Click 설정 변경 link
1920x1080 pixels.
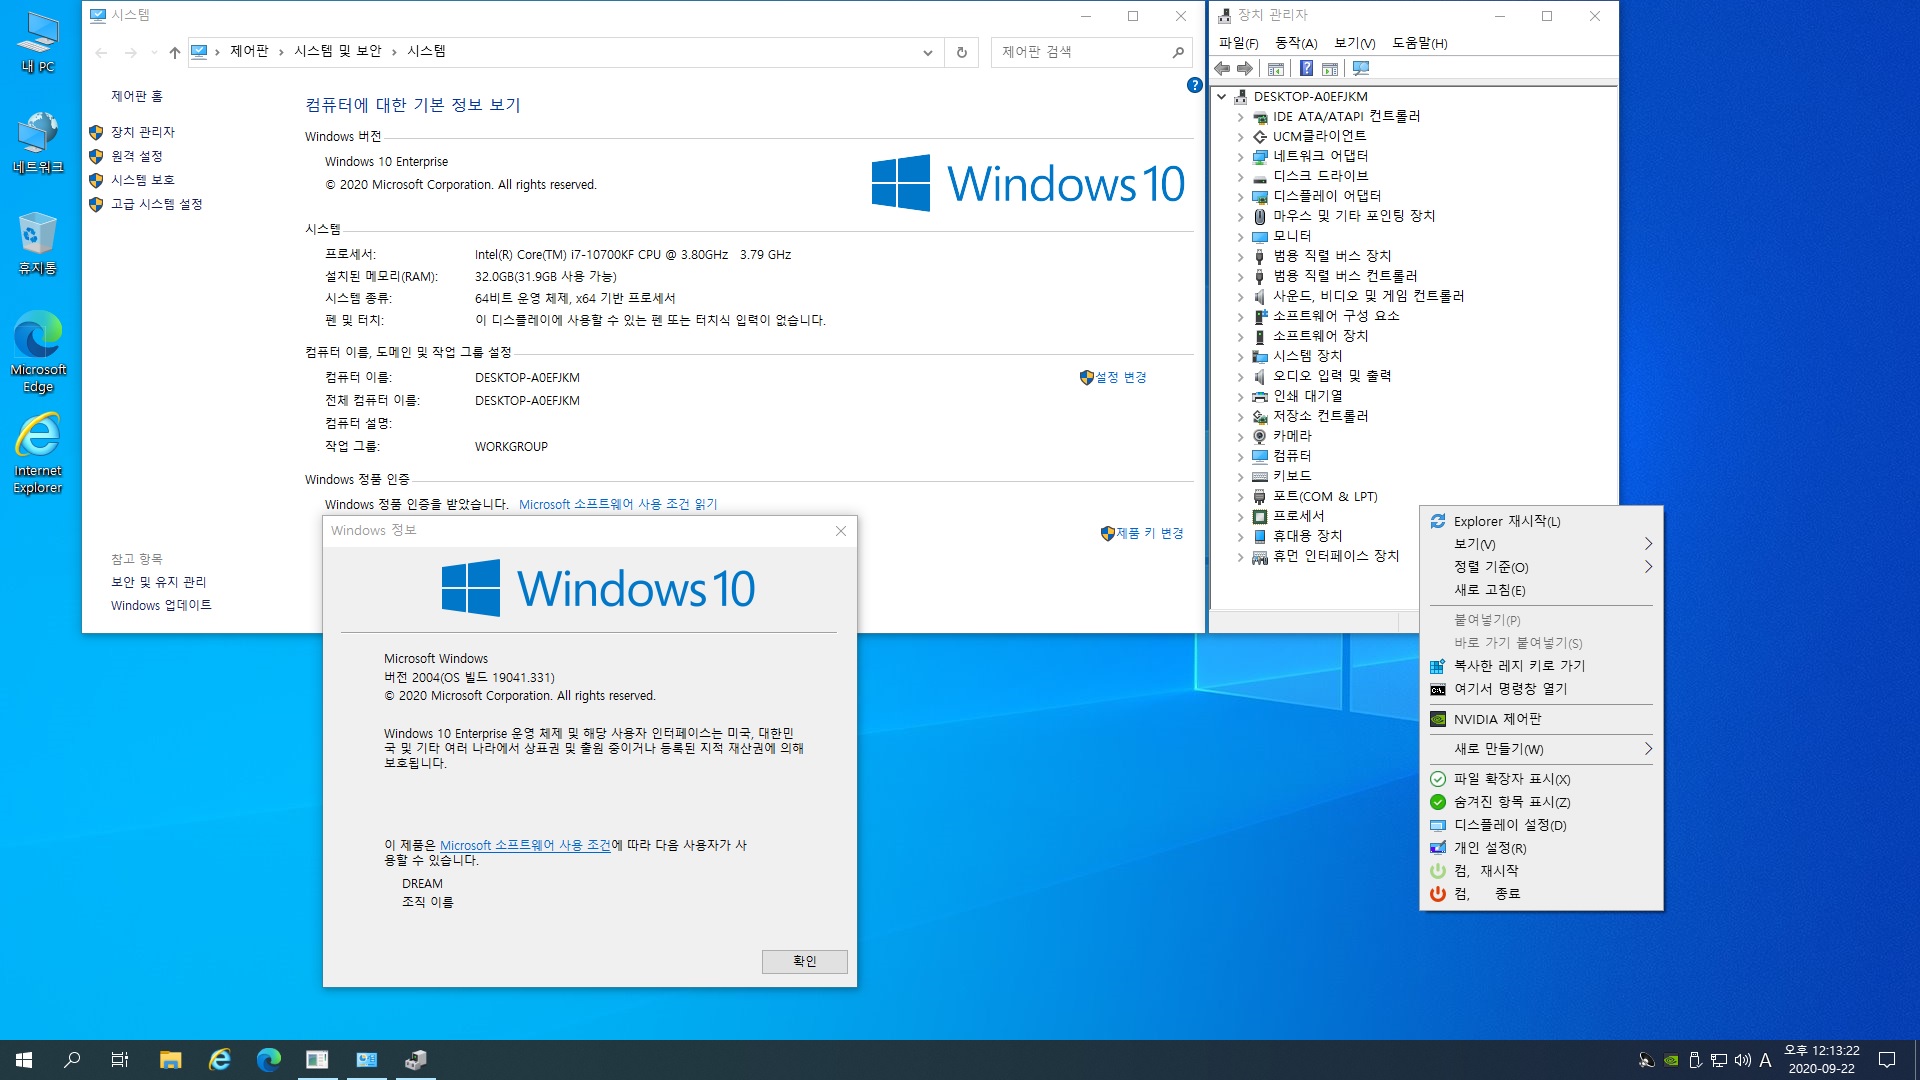point(1120,377)
